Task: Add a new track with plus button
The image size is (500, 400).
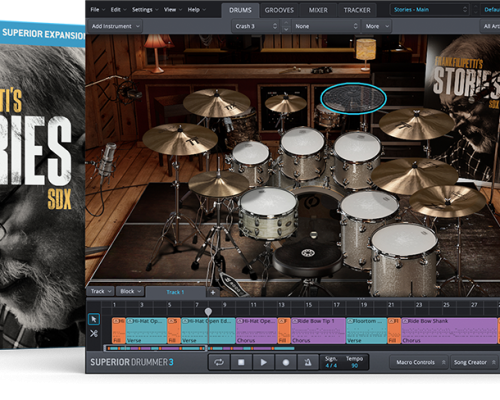Action: [x=213, y=292]
